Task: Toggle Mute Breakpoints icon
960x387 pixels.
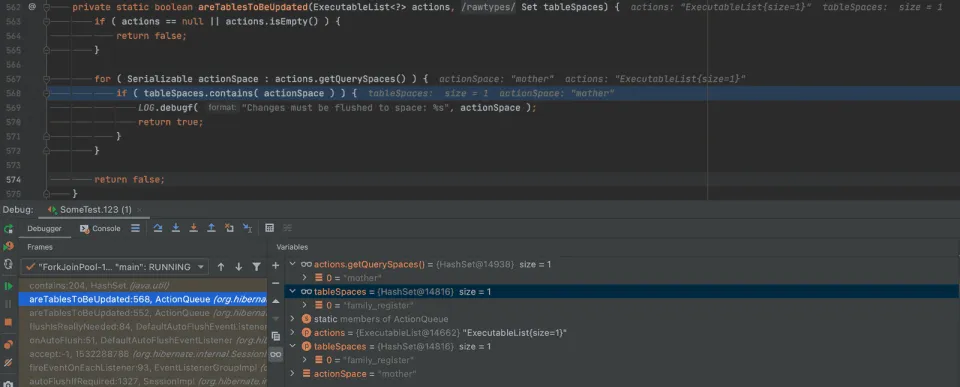Action: 9,363
